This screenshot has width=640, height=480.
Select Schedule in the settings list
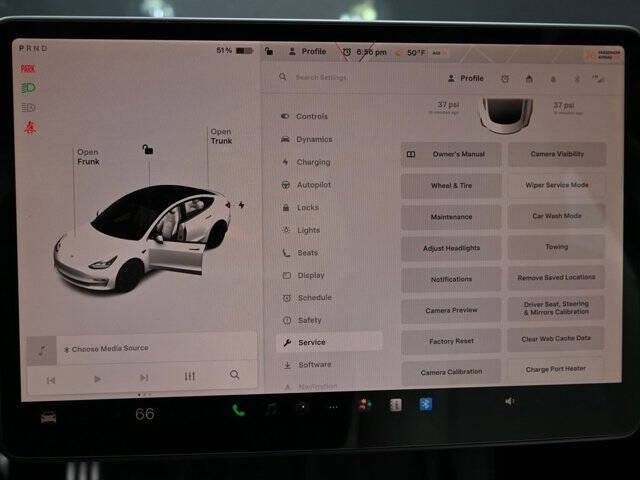pos(307,298)
